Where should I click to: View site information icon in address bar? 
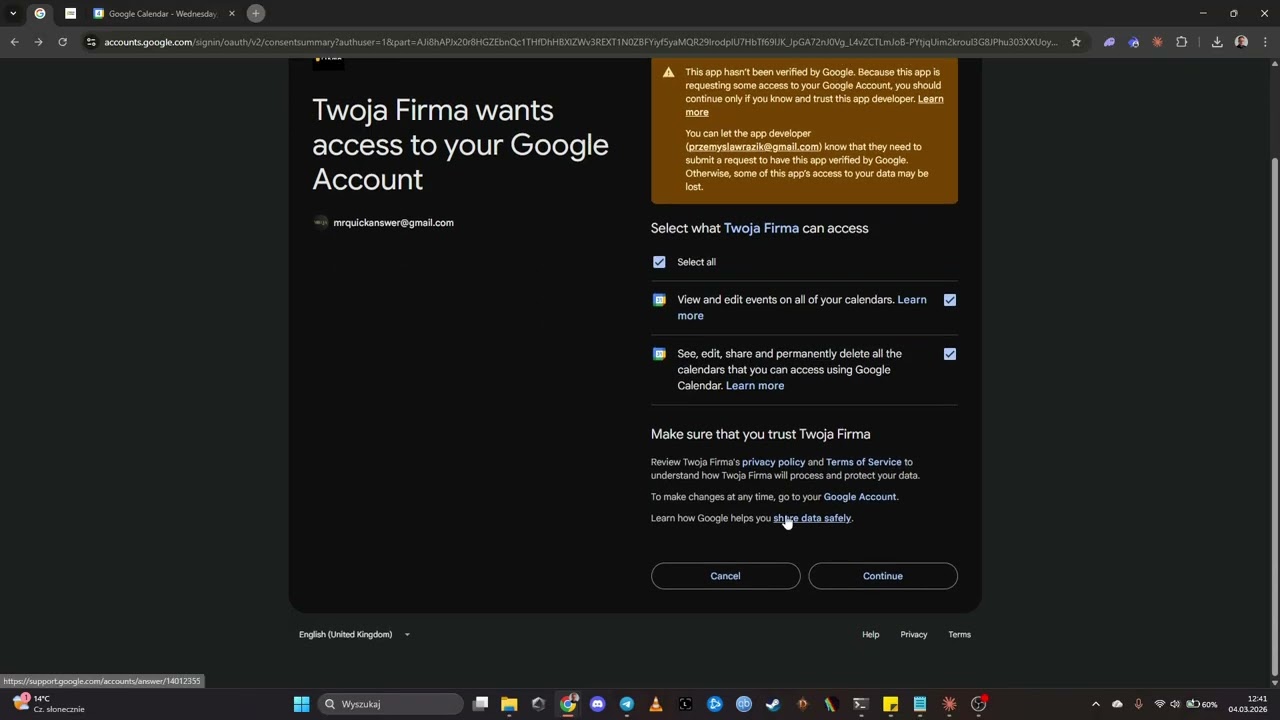click(x=91, y=42)
